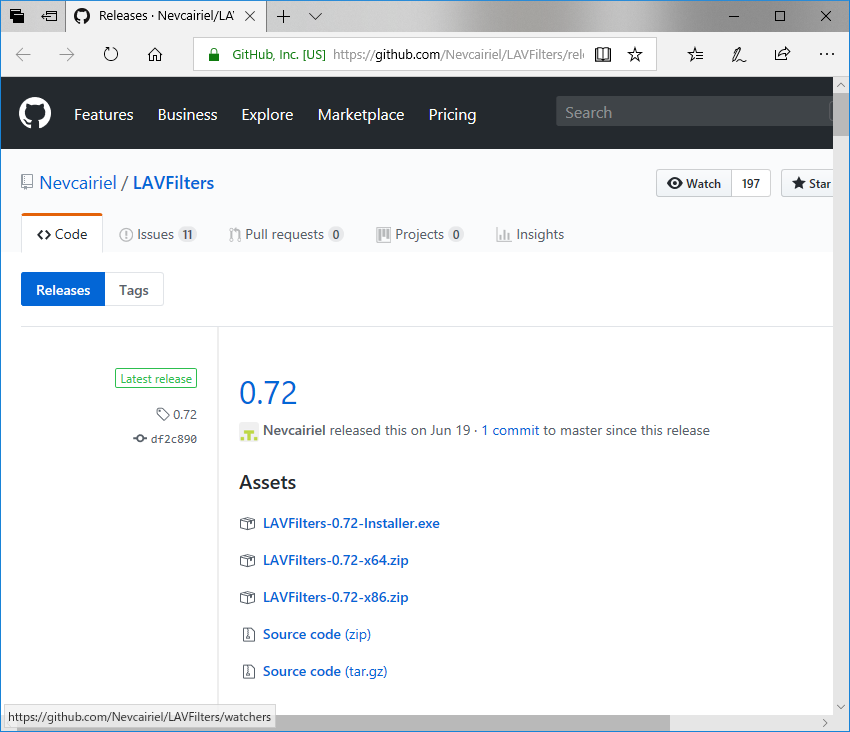Image resolution: width=850 pixels, height=732 pixels.
Task: Open the 1 commit link
Action: click(510, 431)
